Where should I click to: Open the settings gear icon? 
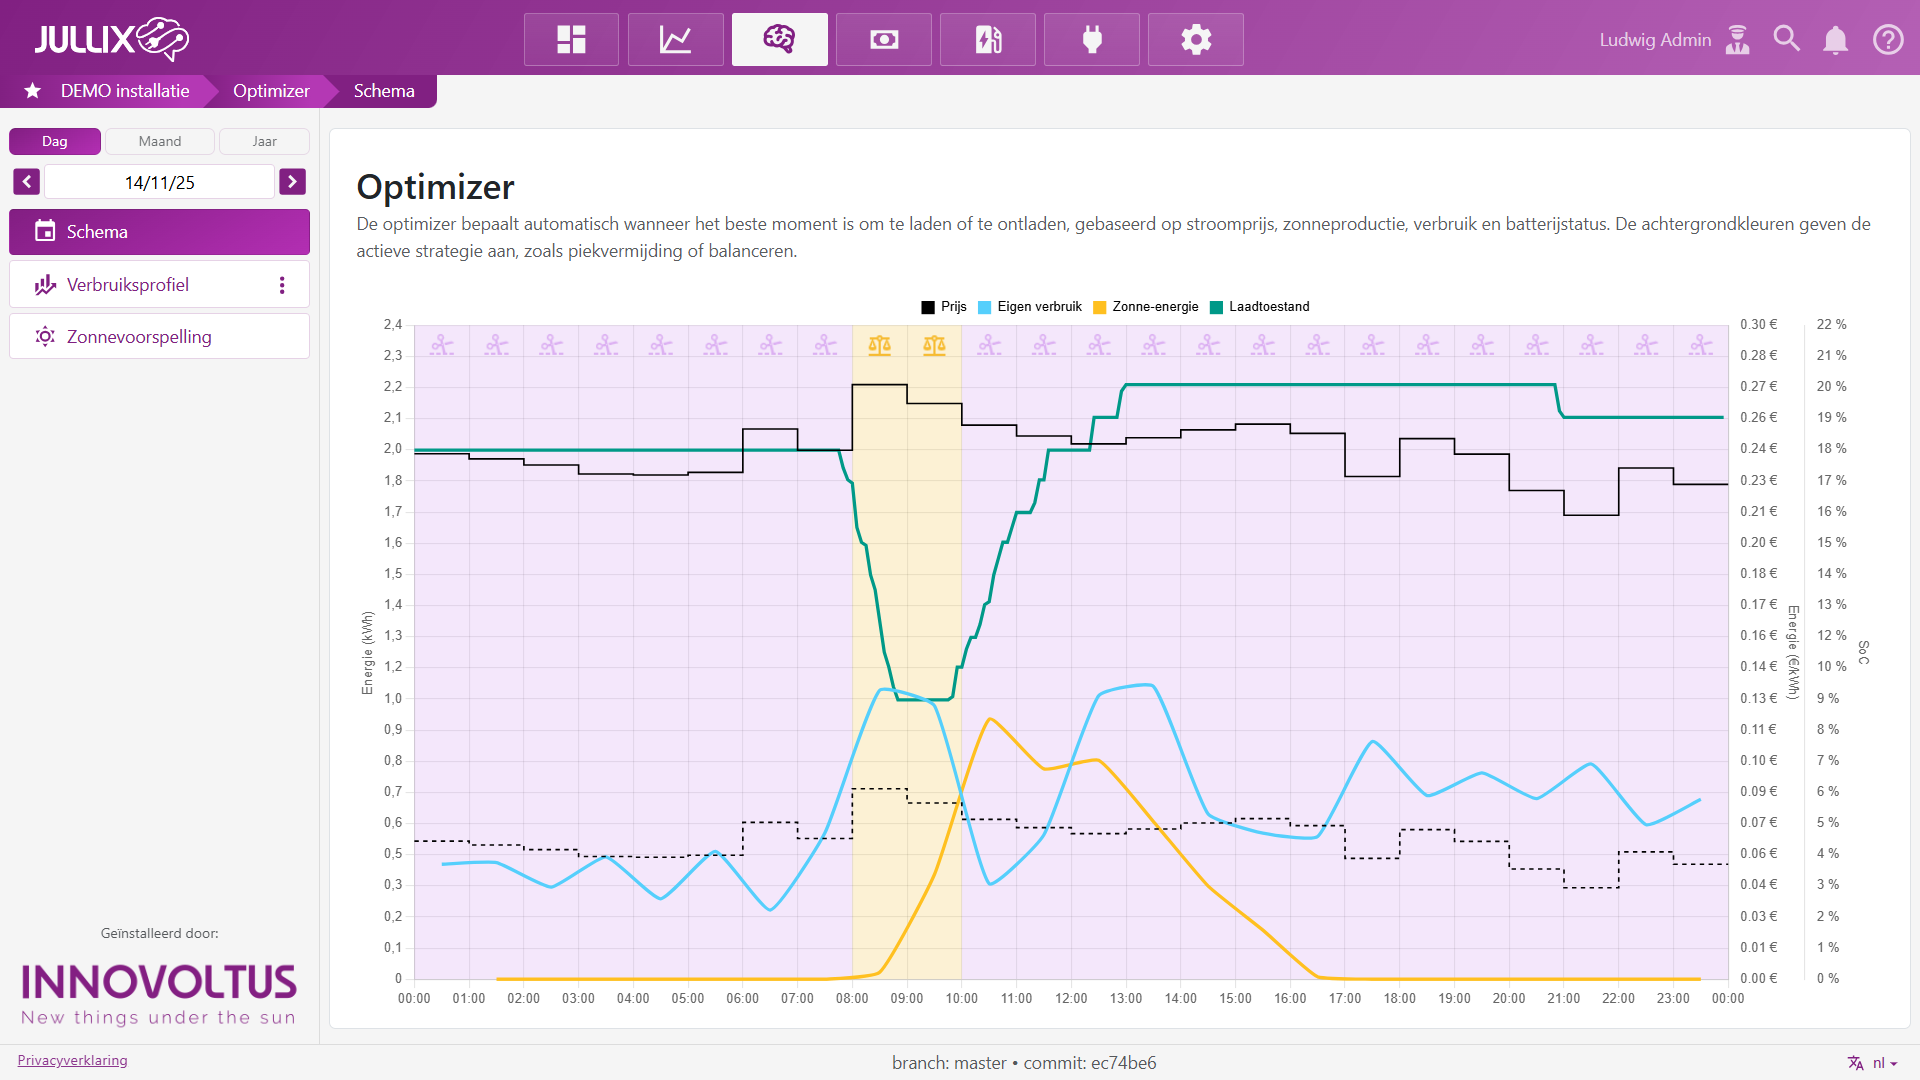click(x=1195, y=40)
